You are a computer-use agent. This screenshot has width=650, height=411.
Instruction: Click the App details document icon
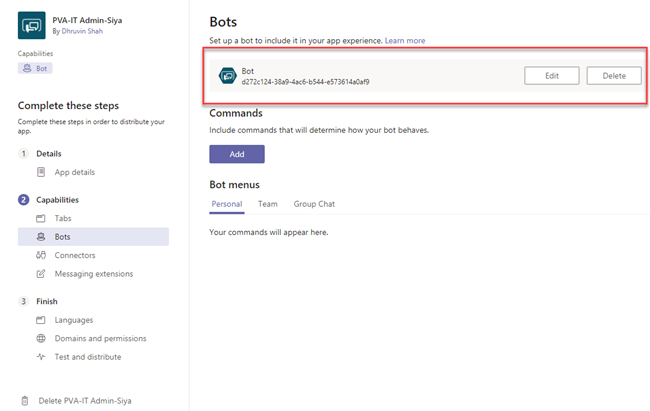[x=41, y=172]
